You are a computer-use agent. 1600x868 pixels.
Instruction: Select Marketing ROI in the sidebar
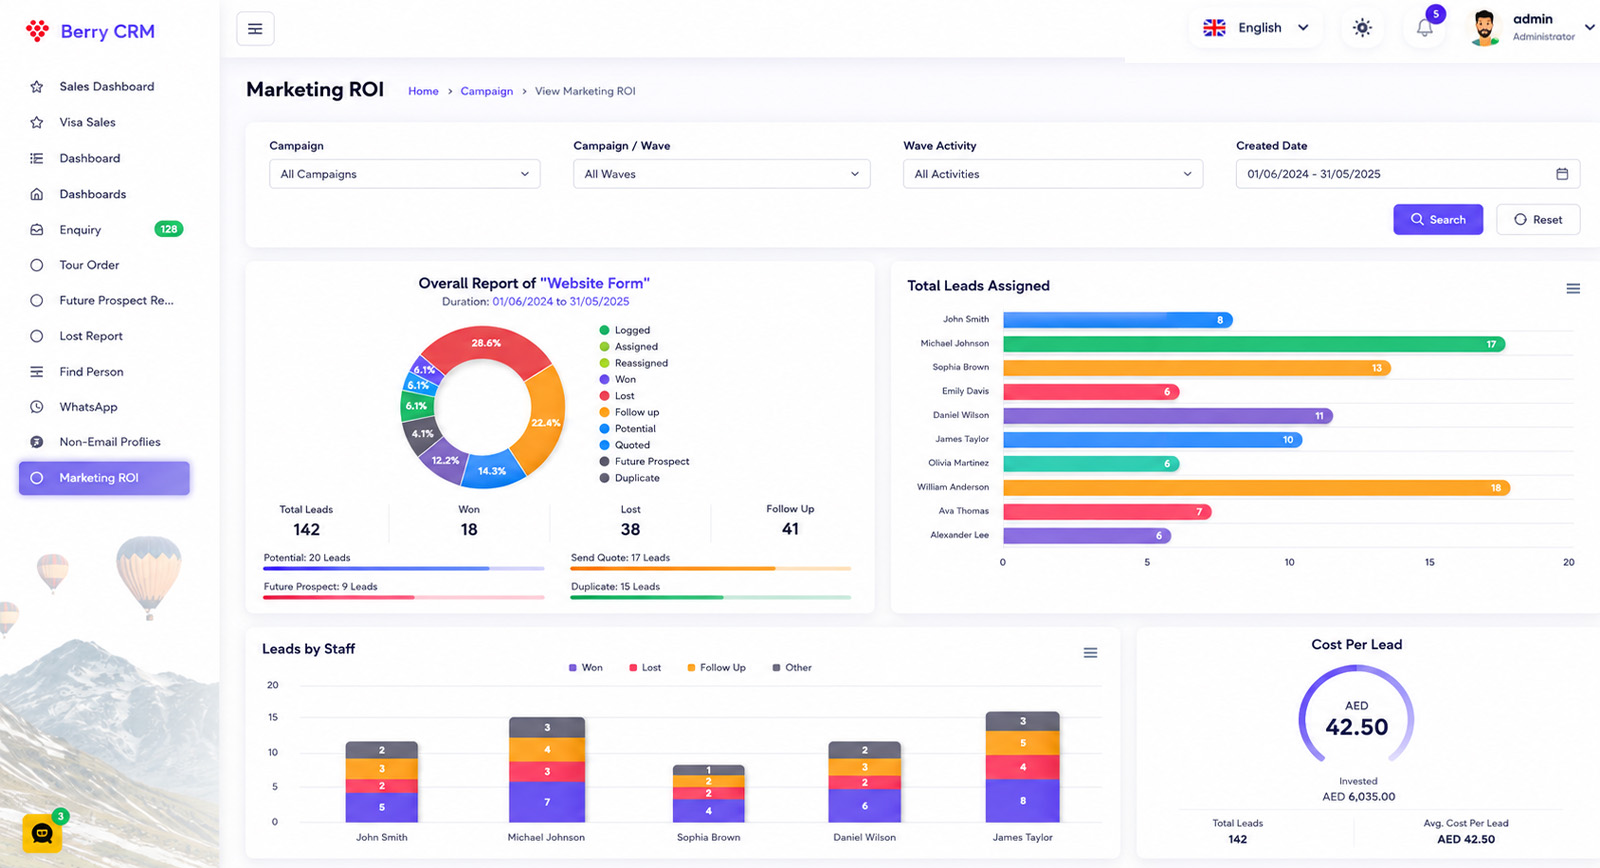point(104,478)
